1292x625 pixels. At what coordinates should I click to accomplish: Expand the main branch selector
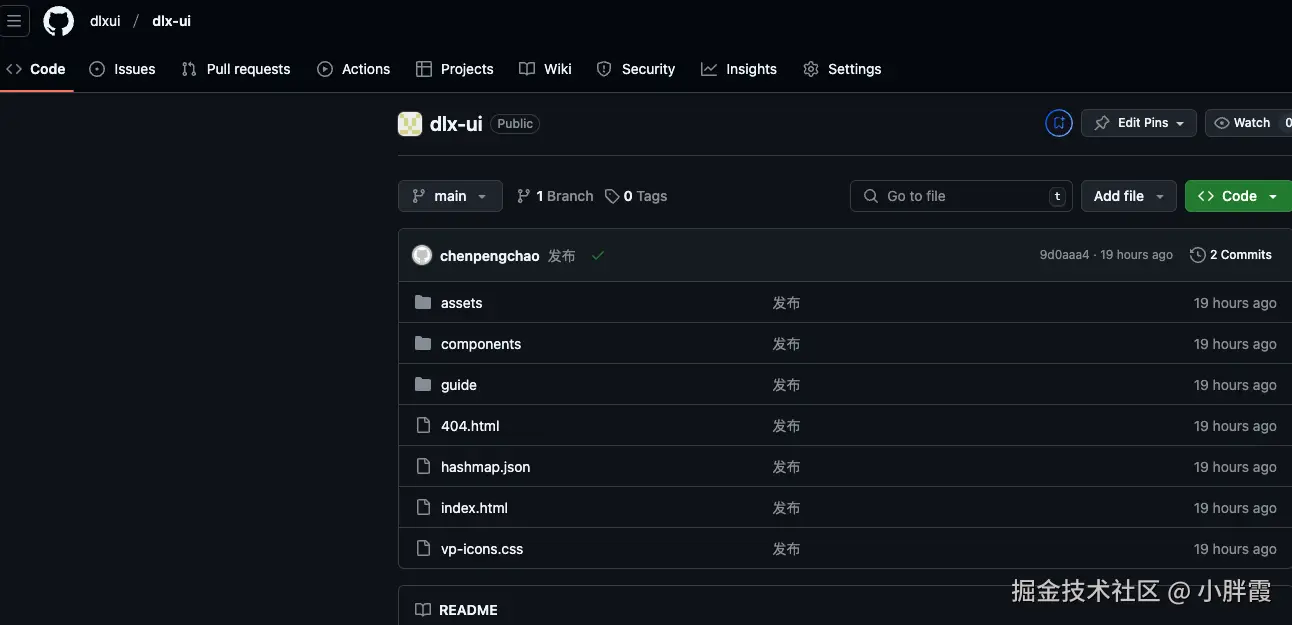pyautogui.click(x=450, y=196)
